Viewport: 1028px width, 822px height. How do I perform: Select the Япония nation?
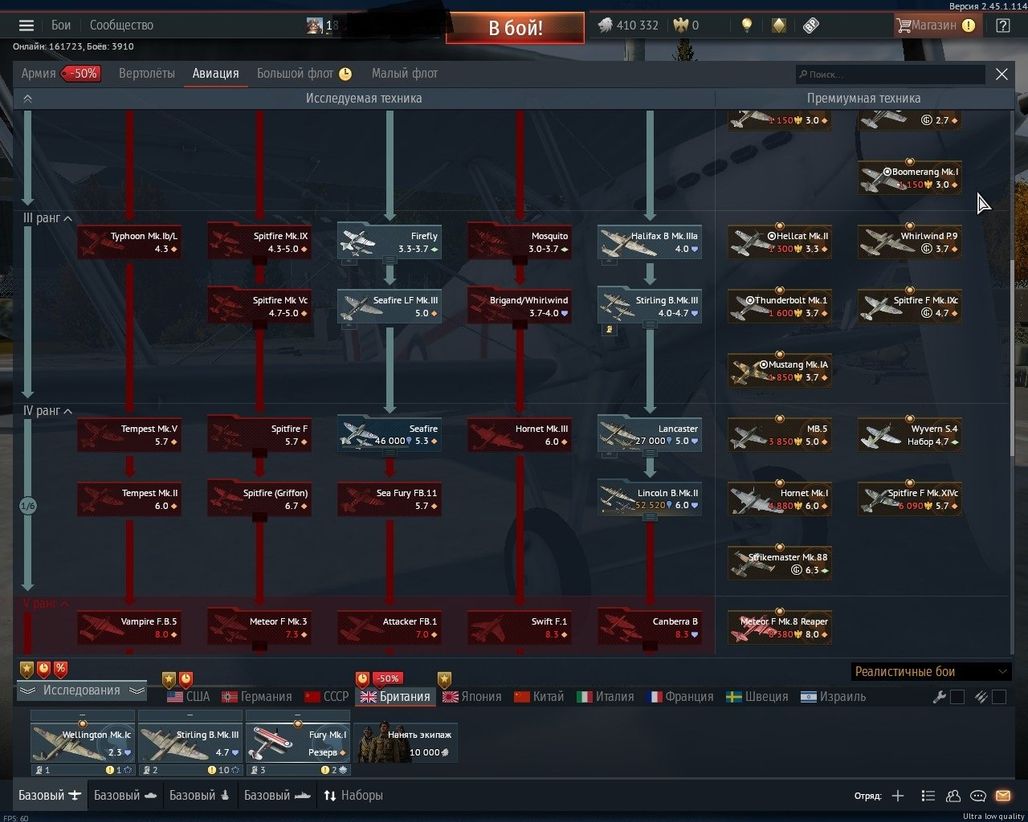click(x=472, y=697)
